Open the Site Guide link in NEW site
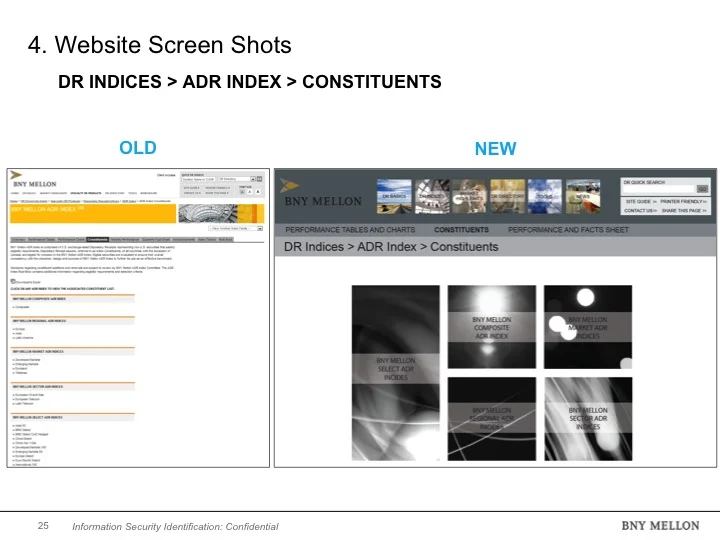 (641, 202)
